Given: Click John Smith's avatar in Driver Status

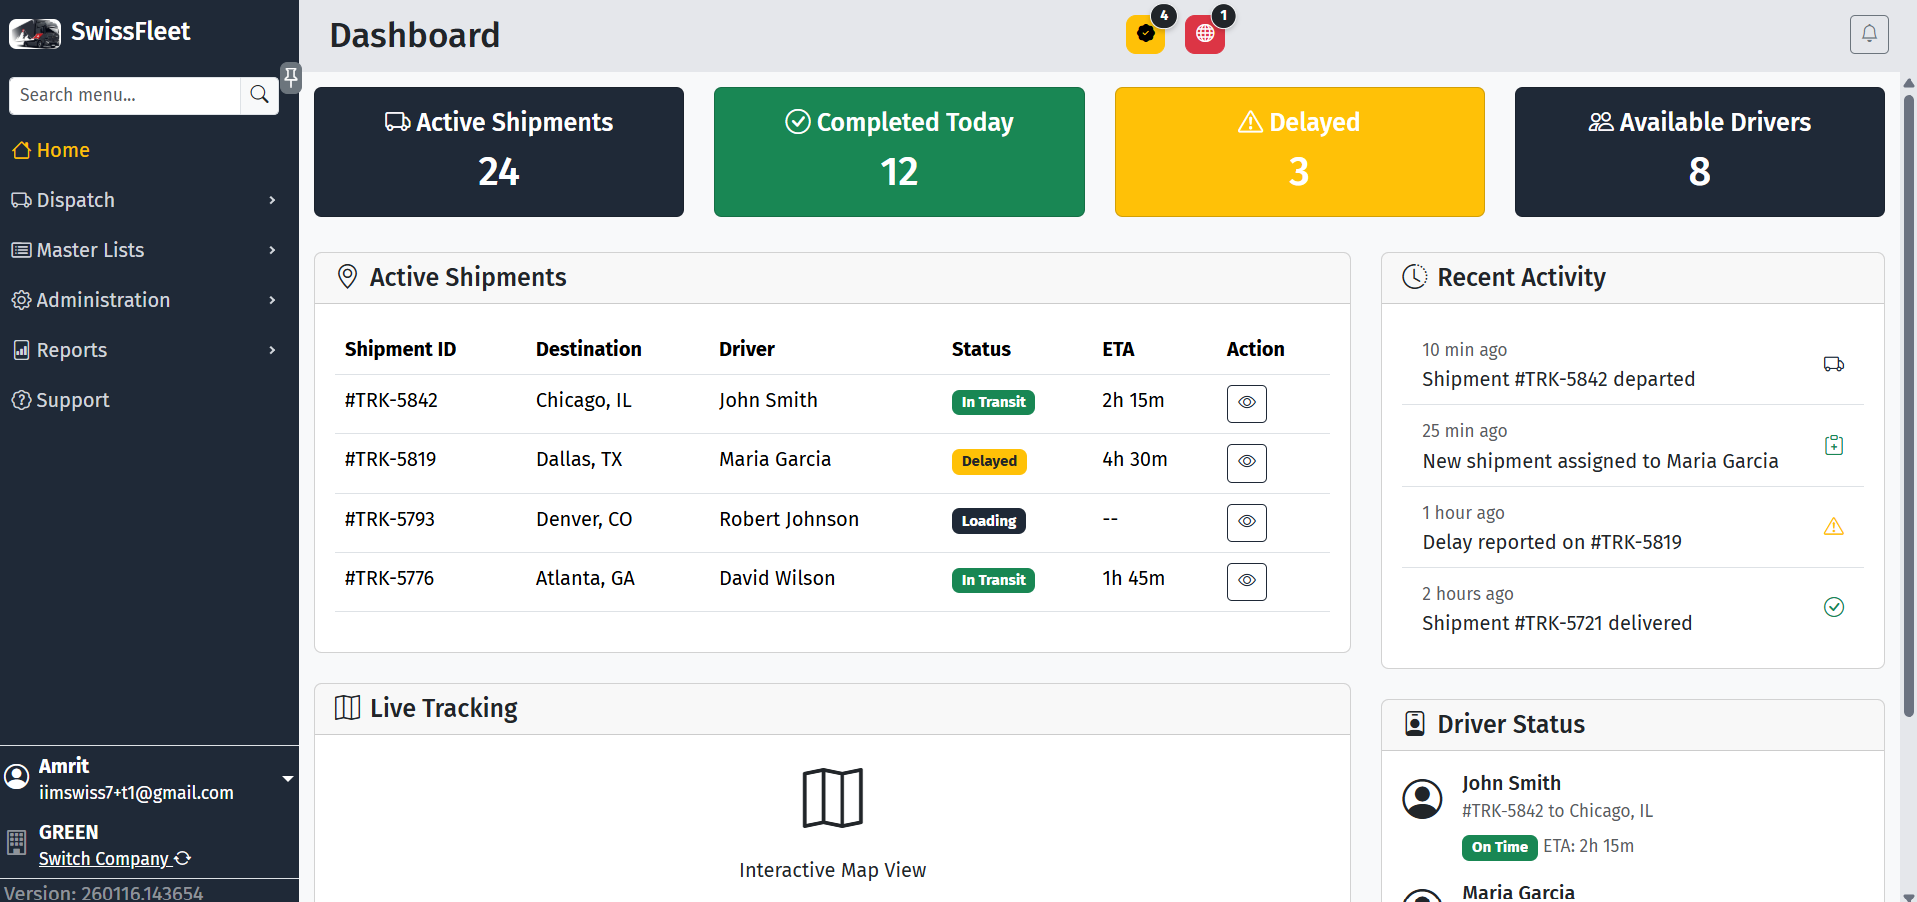Looking at the screenshot, I should (1422, 799).
